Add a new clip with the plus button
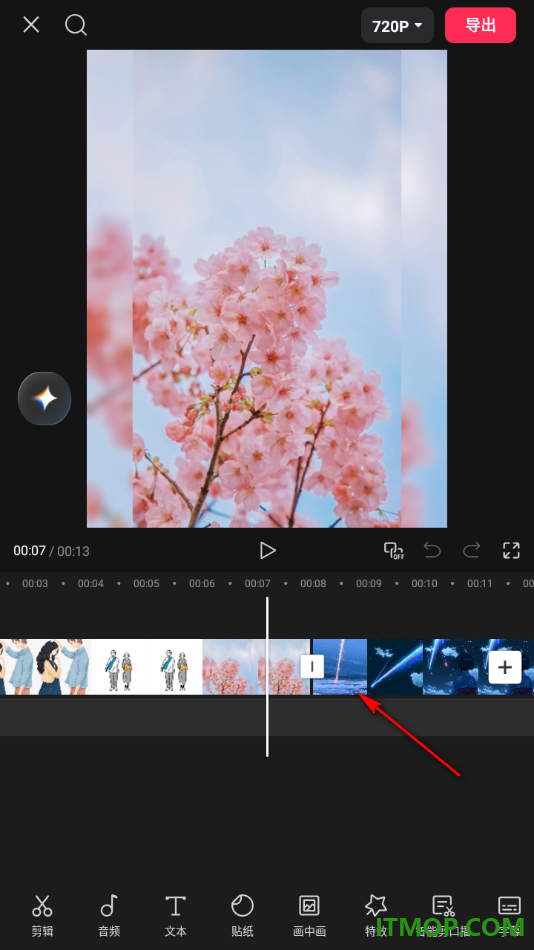Viewport: 534px width, 950px height. pos(505,667)
